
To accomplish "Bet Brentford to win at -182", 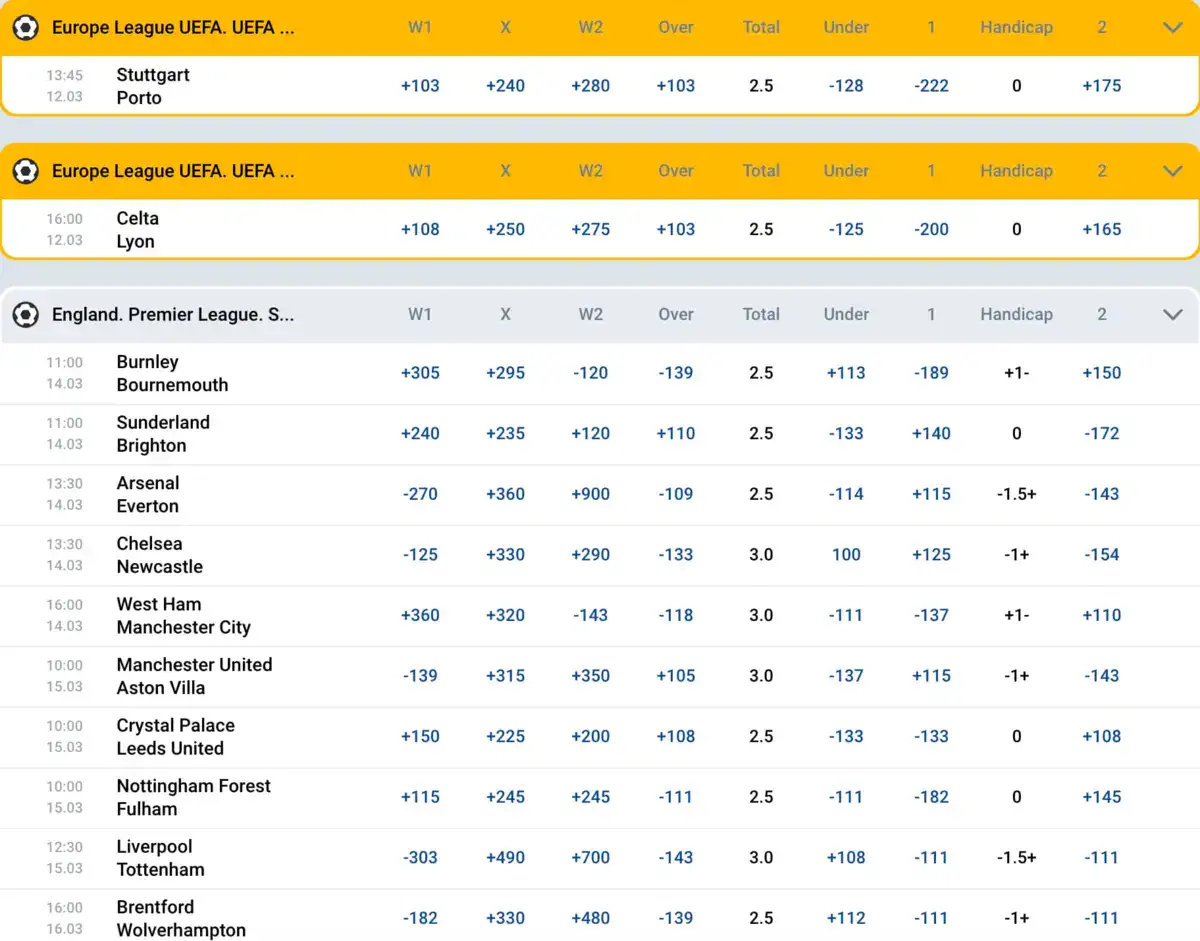I will click(420, 918).
